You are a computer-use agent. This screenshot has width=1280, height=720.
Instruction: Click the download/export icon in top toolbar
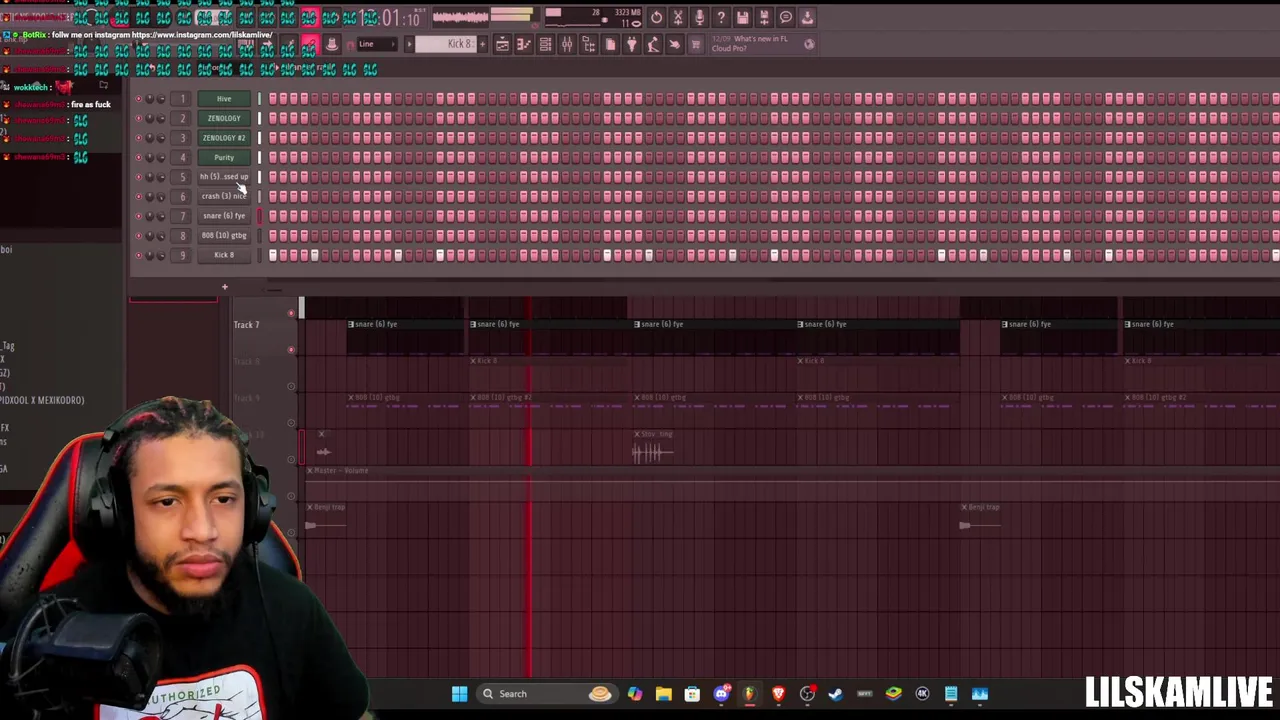point(807,17)
